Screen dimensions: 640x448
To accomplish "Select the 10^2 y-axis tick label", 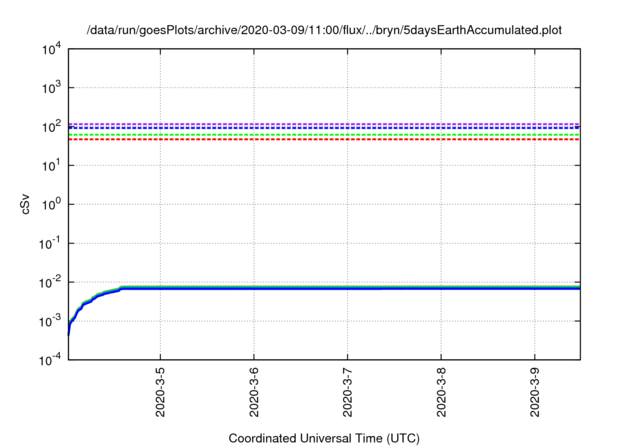I will coord(51,126).
